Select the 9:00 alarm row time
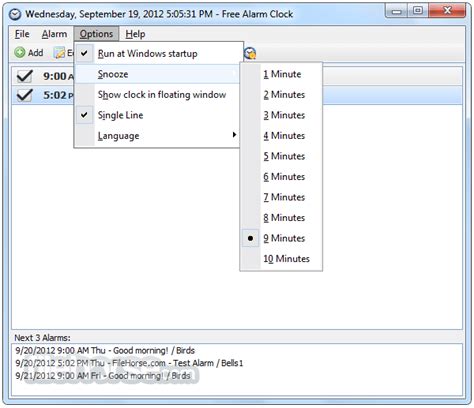474x408 pixels. (x=55, y=76)
